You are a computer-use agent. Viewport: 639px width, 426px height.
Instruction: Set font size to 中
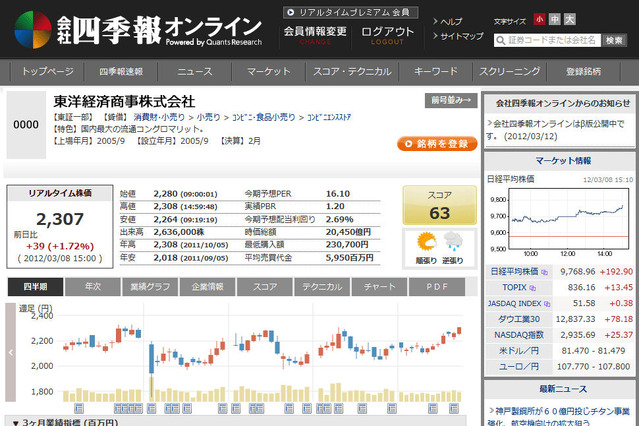click(555, 19)
